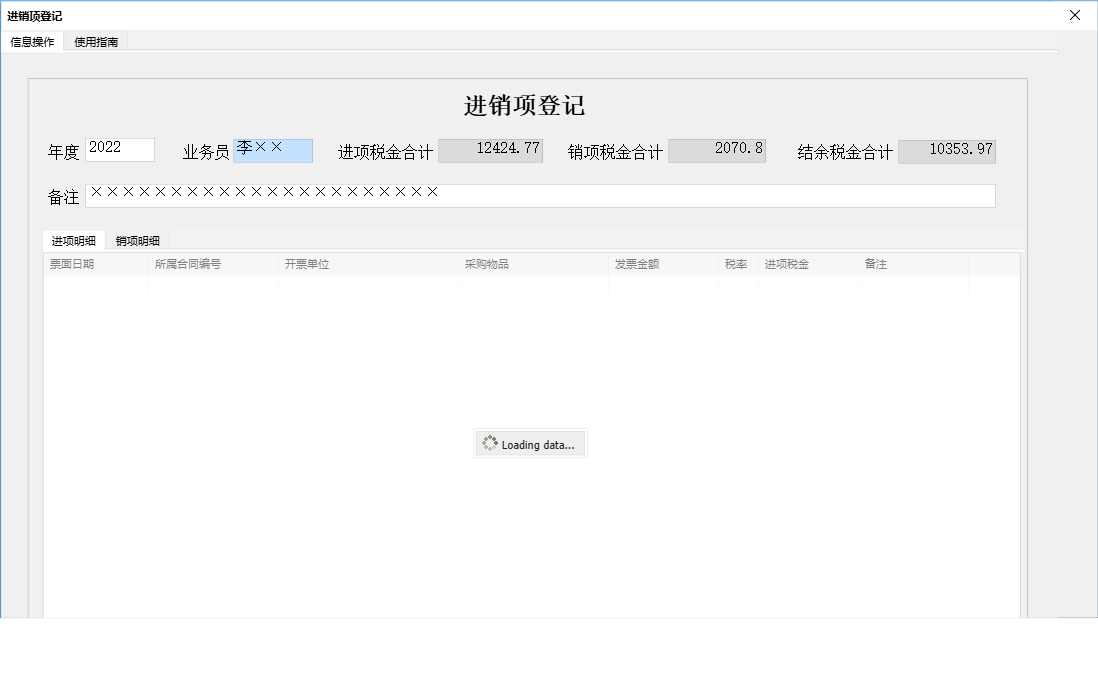Click the 进项税金合计 total display box
Screen dimensions: 1098x687
[491, 149]
